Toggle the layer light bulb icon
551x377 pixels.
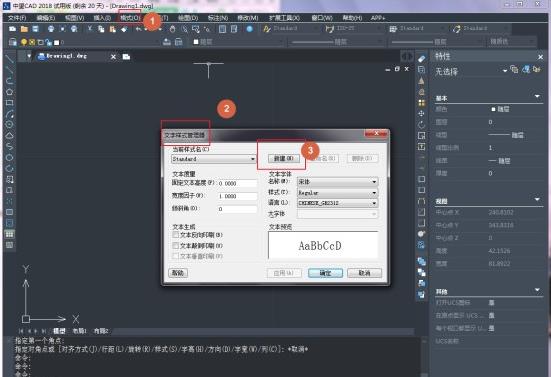point(24,42)
